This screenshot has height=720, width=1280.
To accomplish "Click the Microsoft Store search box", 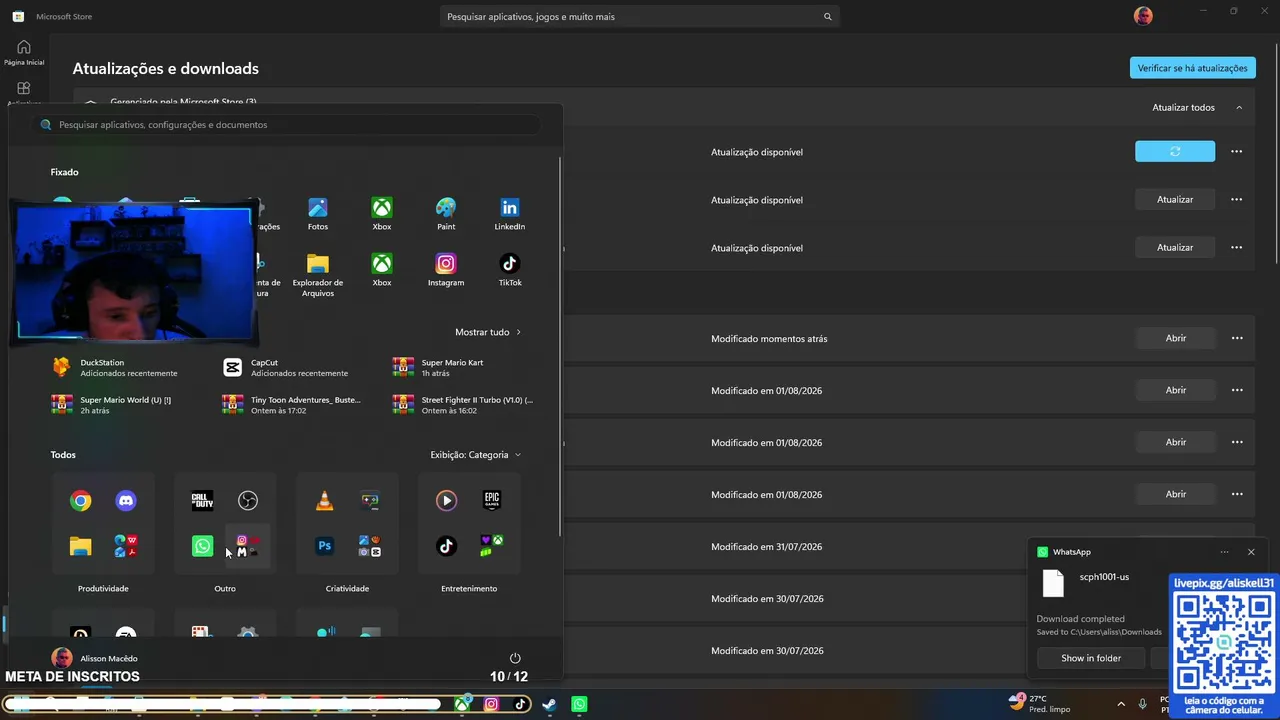I will click(x=640, y=17).
